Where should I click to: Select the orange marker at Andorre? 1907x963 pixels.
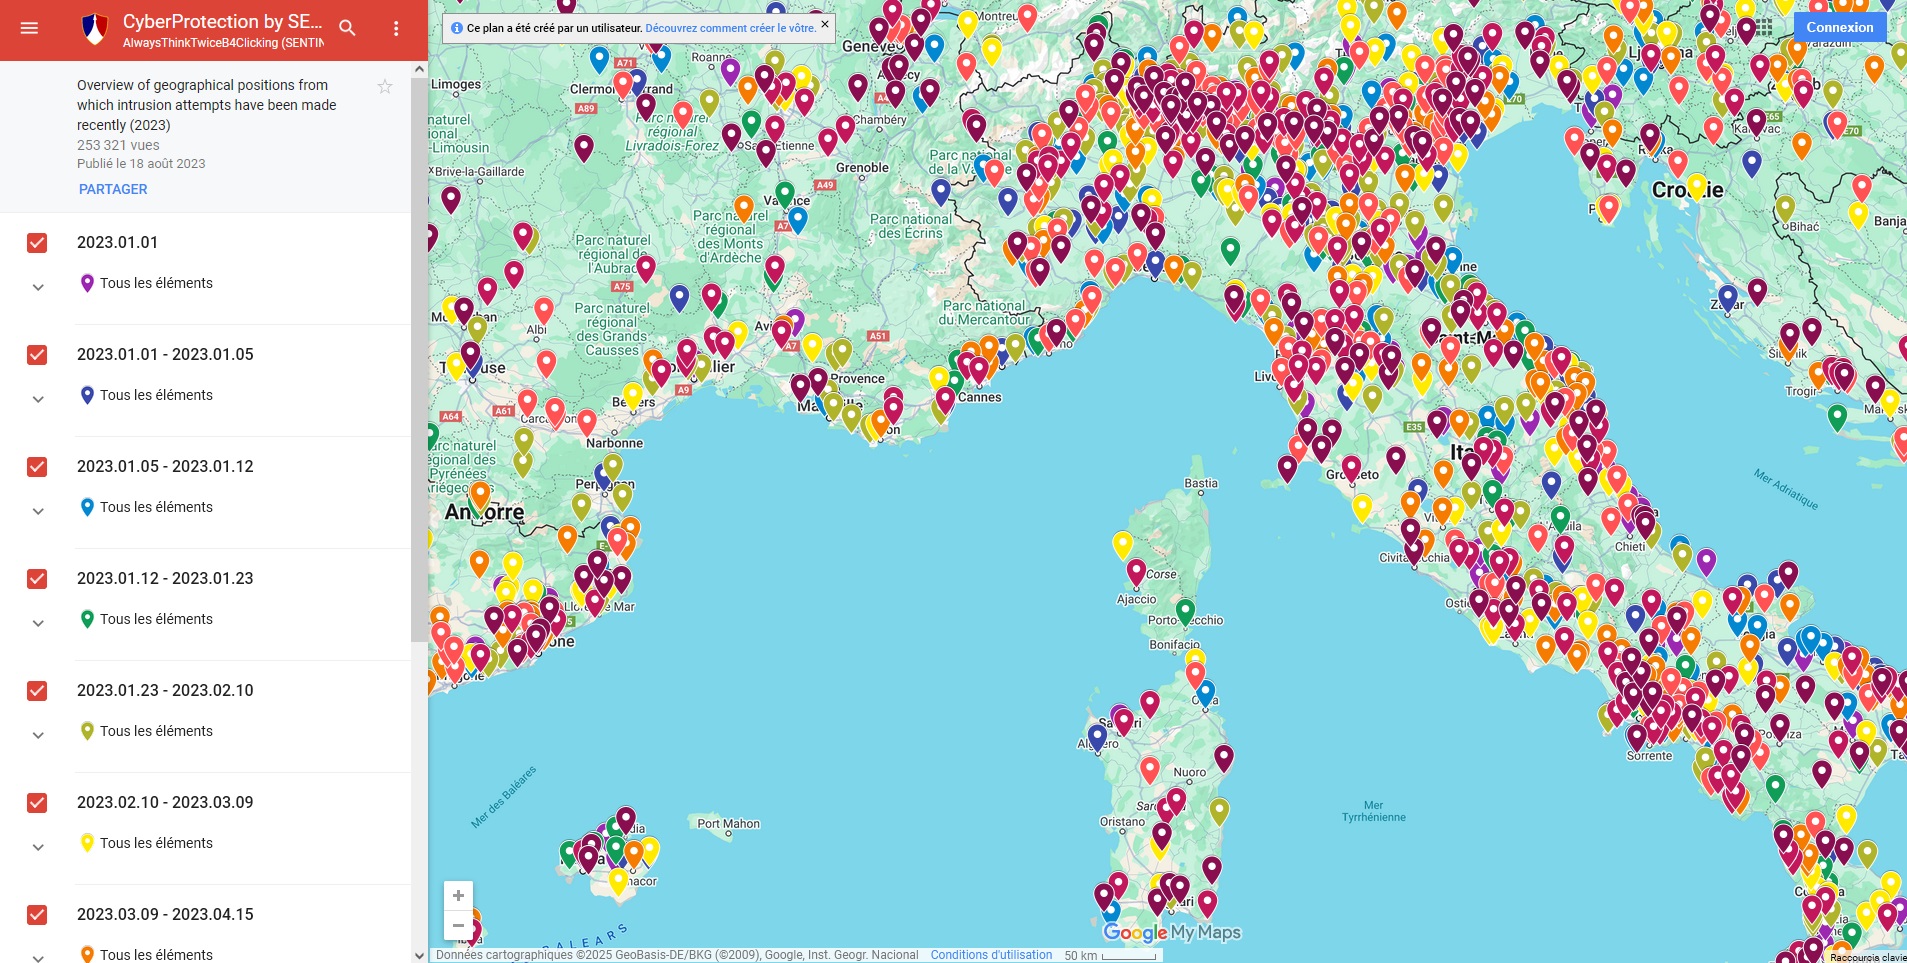pyautogui.click(x=480, y=495)
